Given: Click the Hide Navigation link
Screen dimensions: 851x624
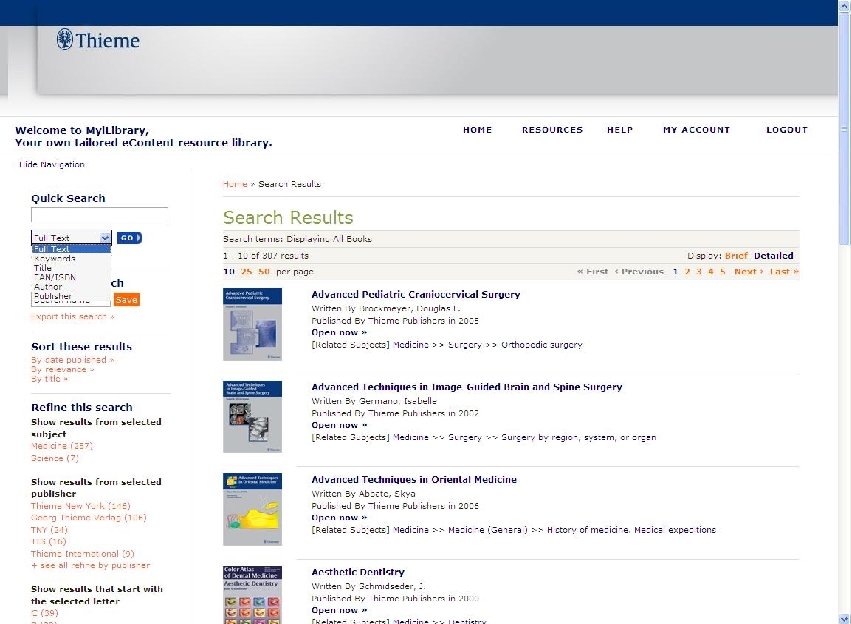Looking at the screenshot, I should click(52, 164).
